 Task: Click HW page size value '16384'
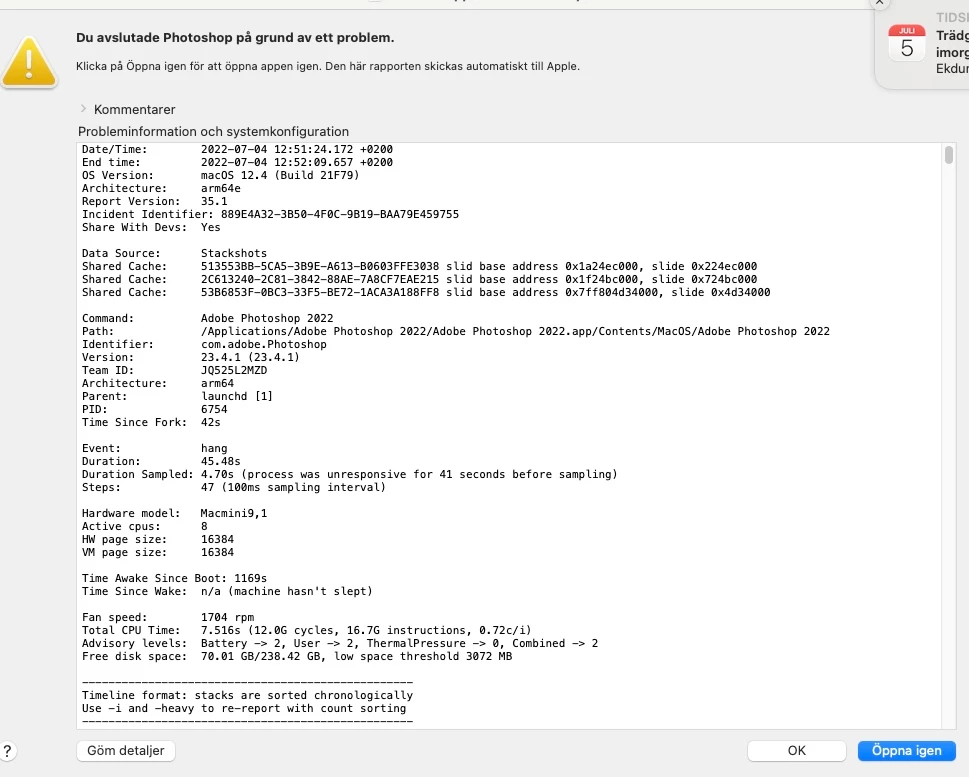coord(218,538)
